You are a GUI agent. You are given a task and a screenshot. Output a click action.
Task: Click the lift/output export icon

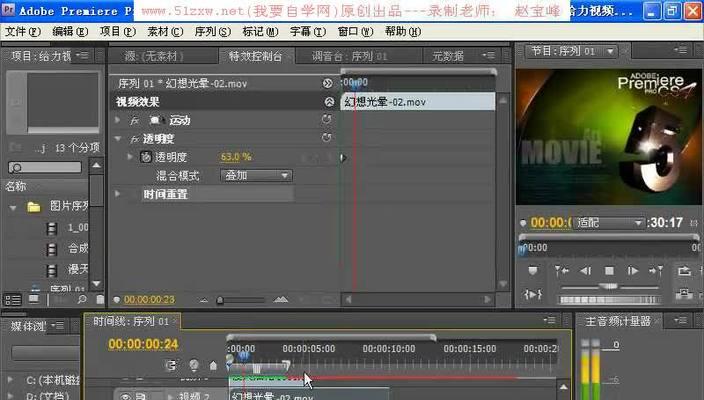point(684,271)
